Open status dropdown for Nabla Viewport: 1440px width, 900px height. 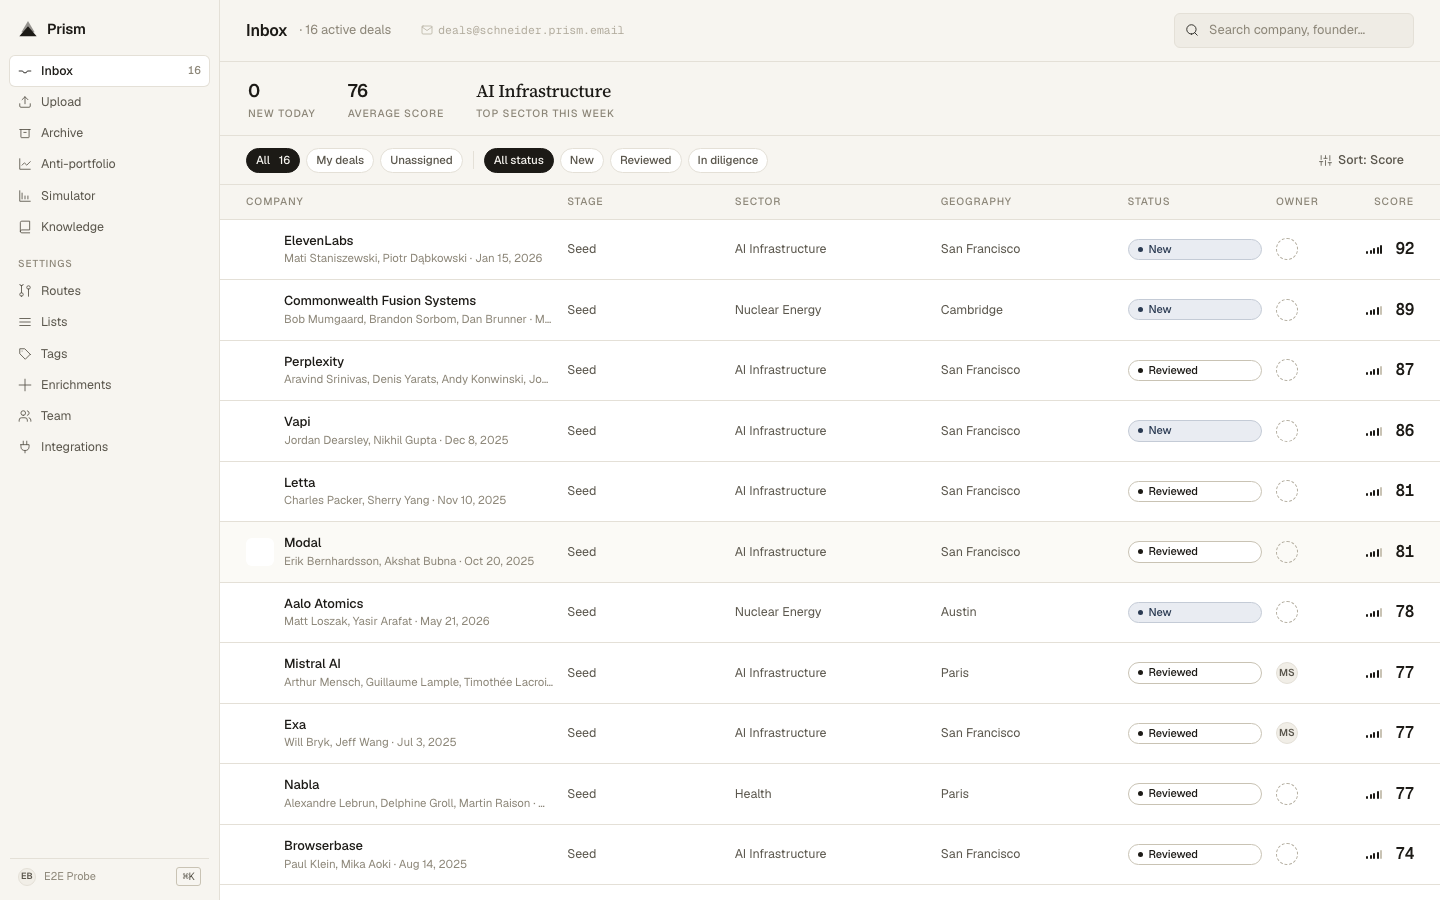click(1194, 794)
